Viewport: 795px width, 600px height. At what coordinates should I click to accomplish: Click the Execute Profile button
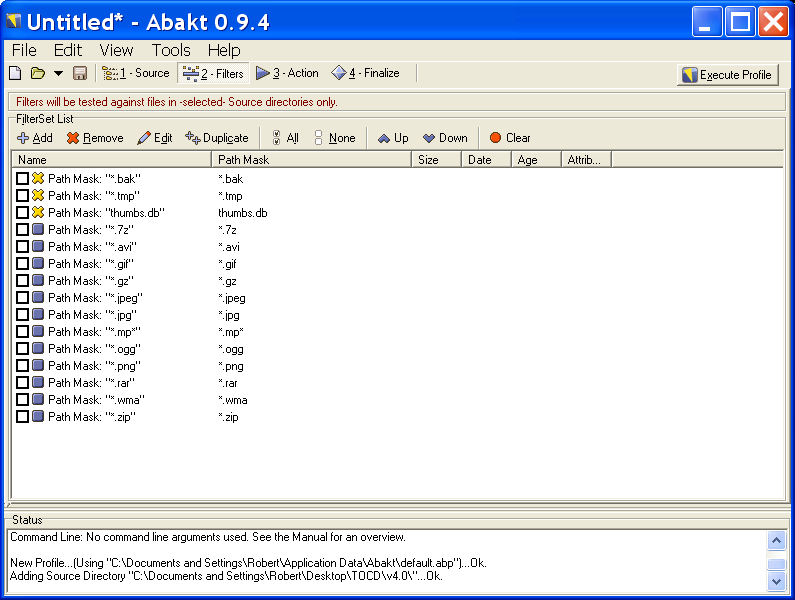(x=728, y=75)
